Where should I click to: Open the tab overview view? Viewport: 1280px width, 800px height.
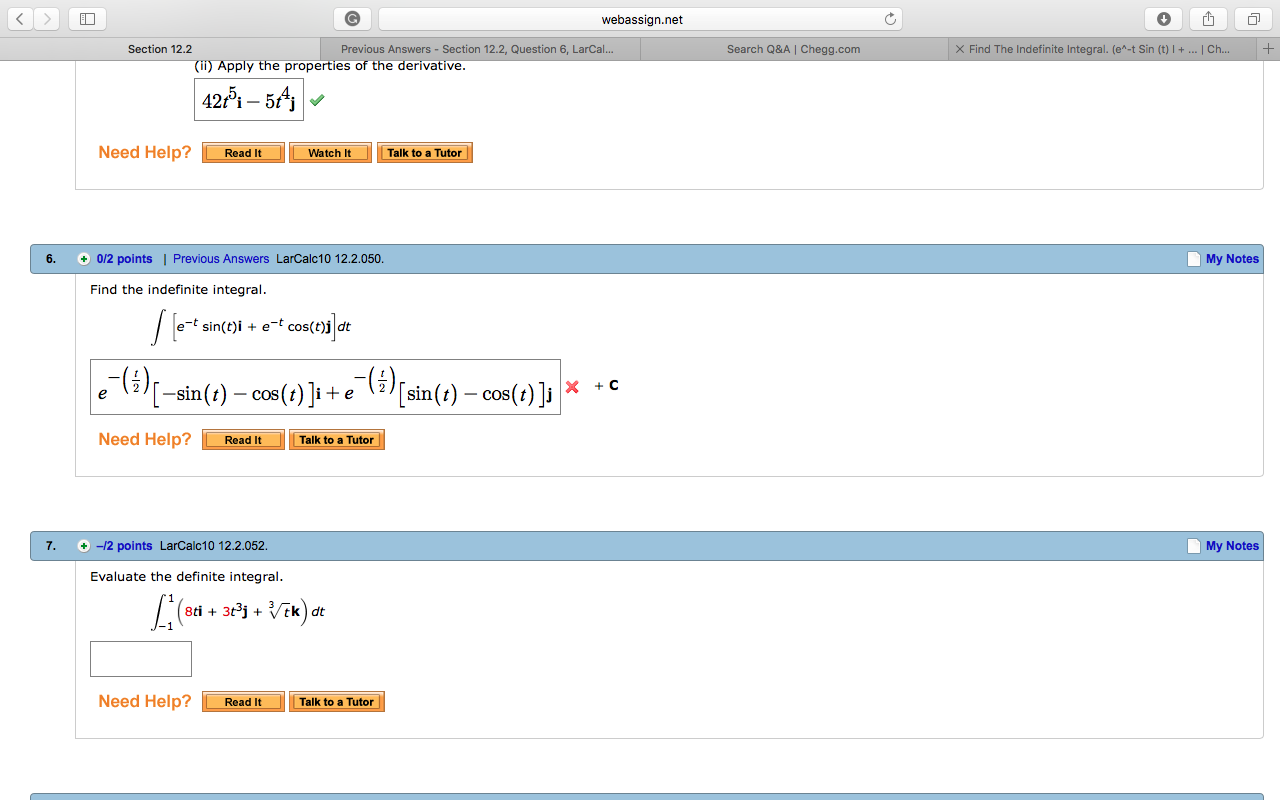point(1251,18)
